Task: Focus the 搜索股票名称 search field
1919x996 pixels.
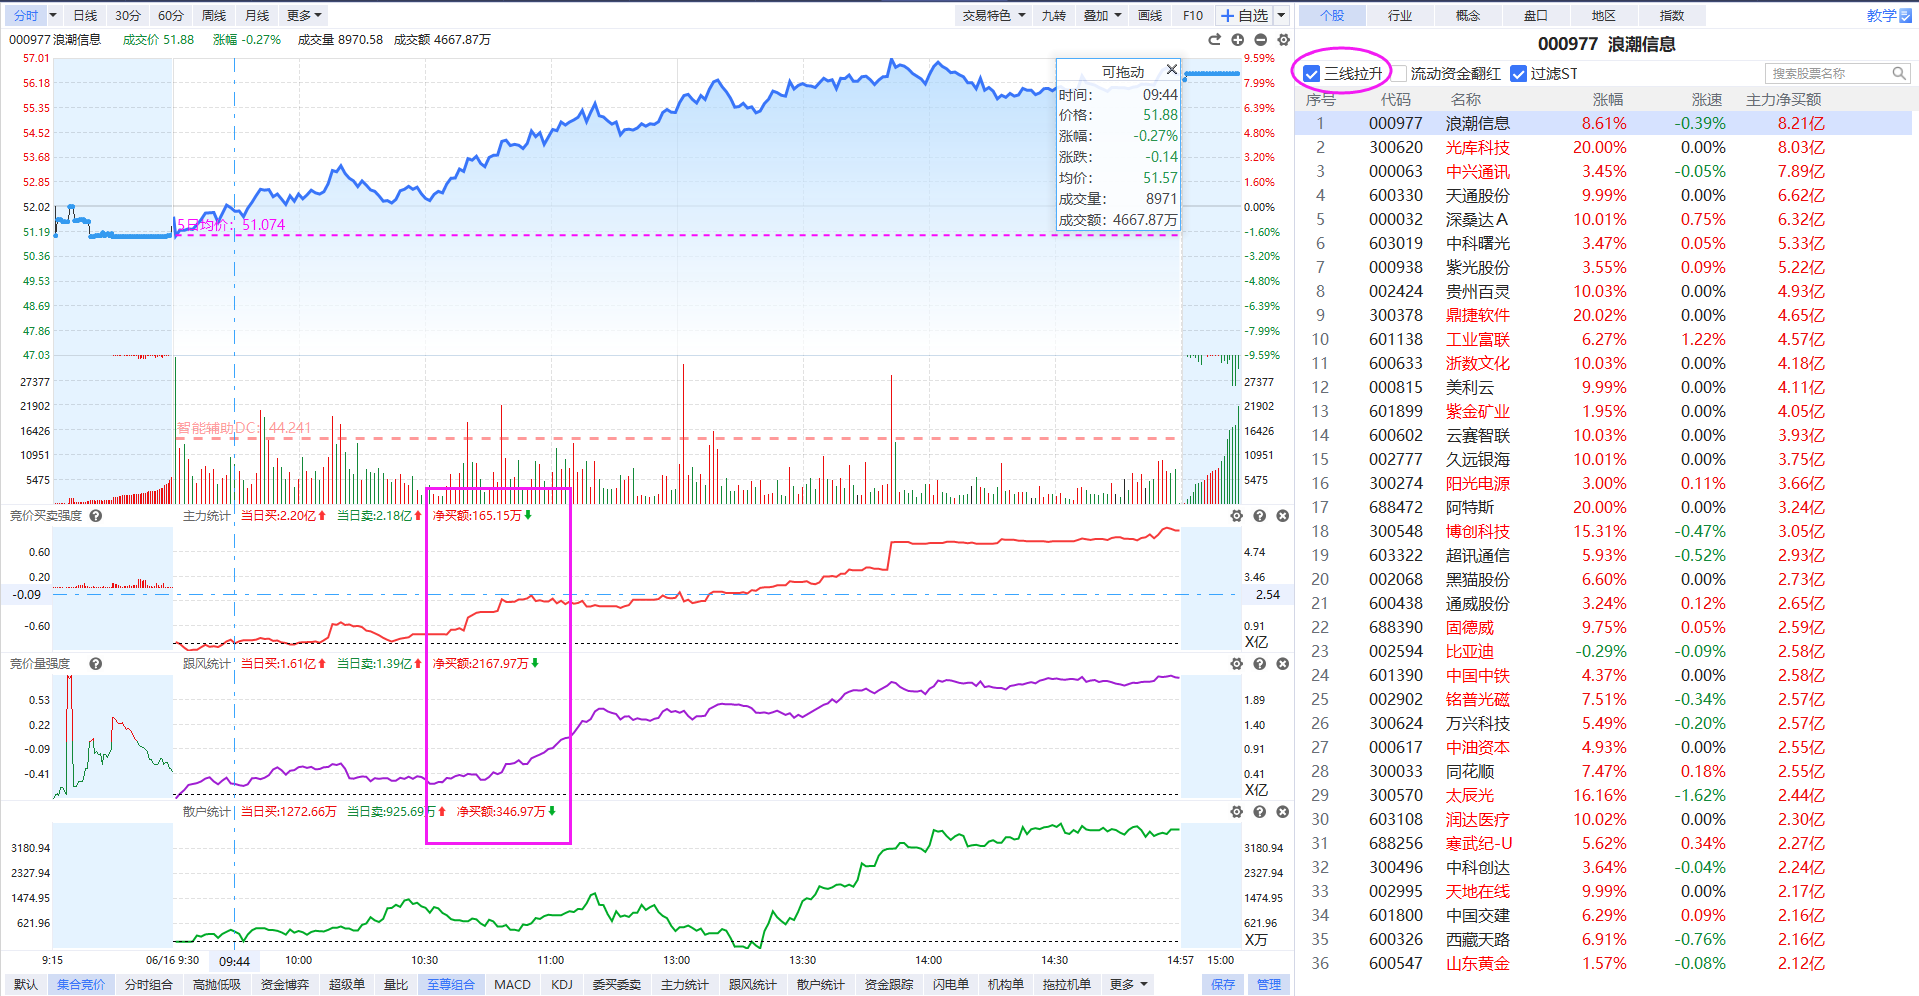Action: 1828,74
